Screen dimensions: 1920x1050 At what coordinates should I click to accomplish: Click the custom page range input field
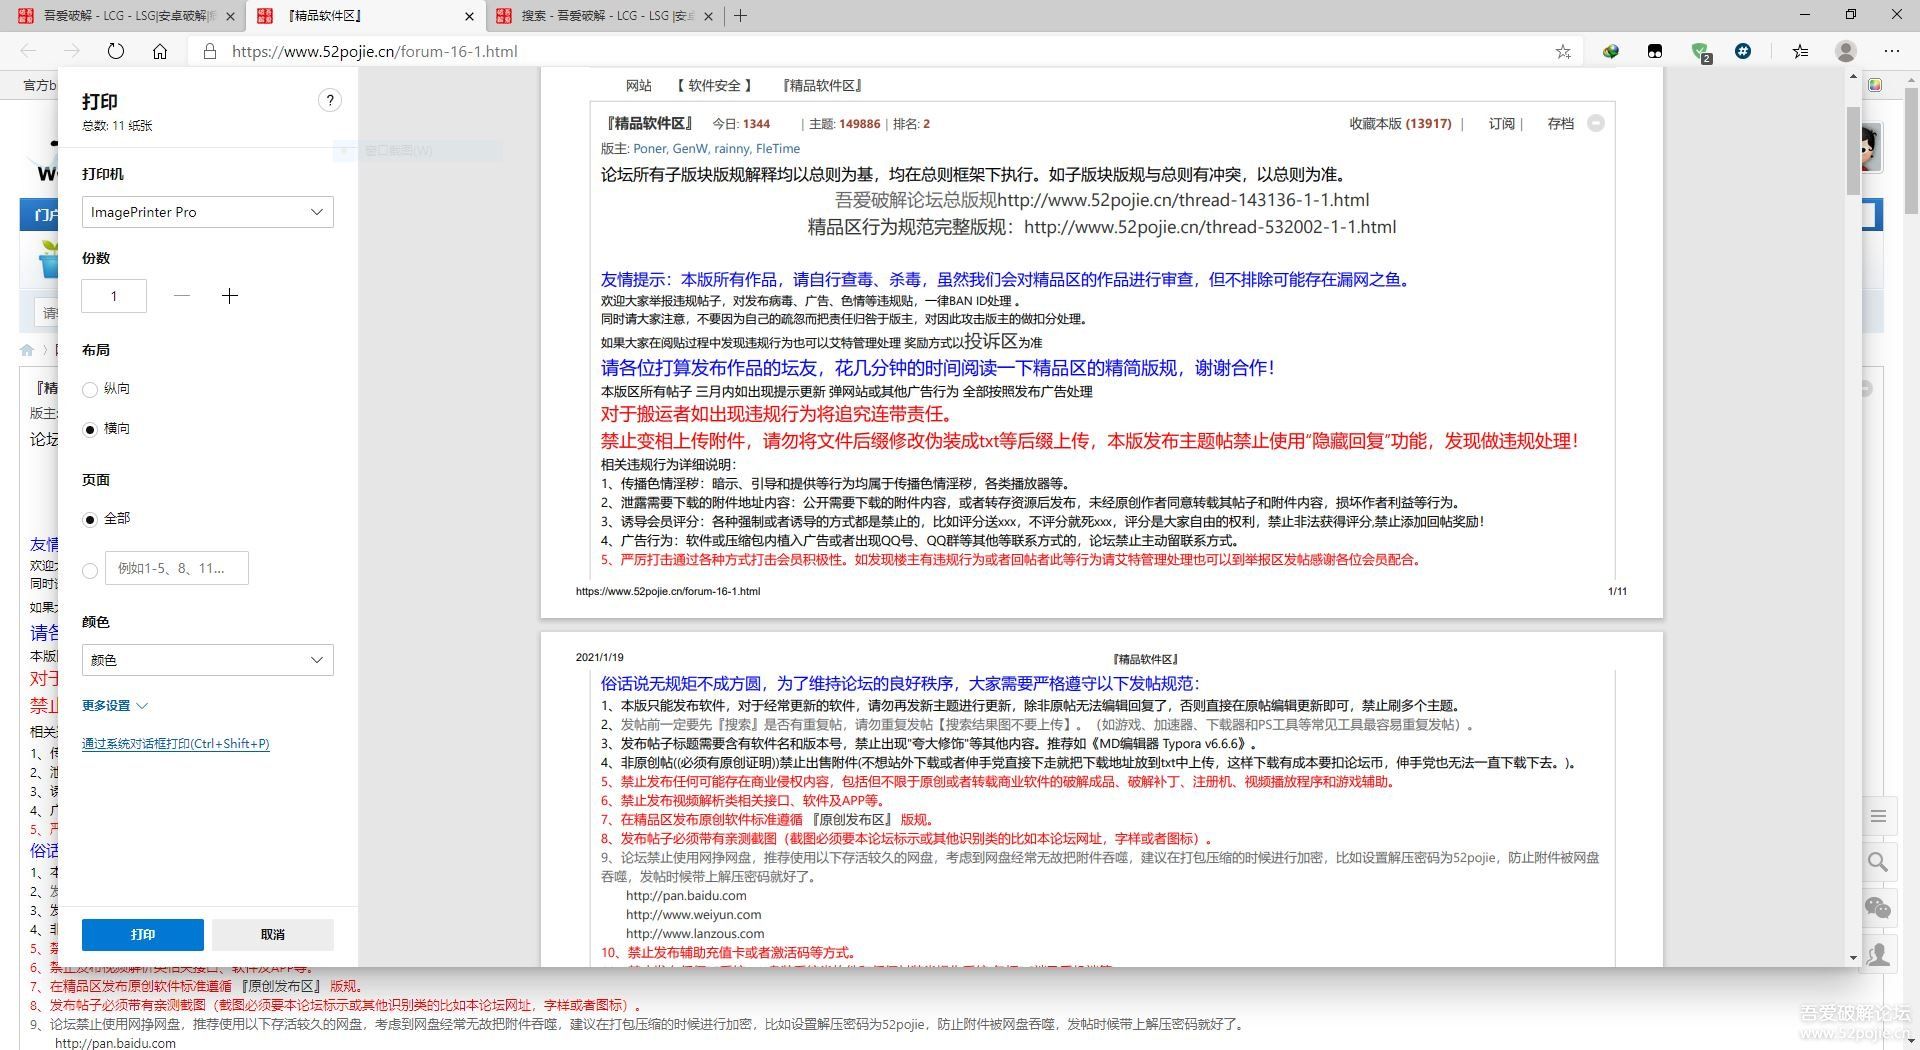[177, 568]
